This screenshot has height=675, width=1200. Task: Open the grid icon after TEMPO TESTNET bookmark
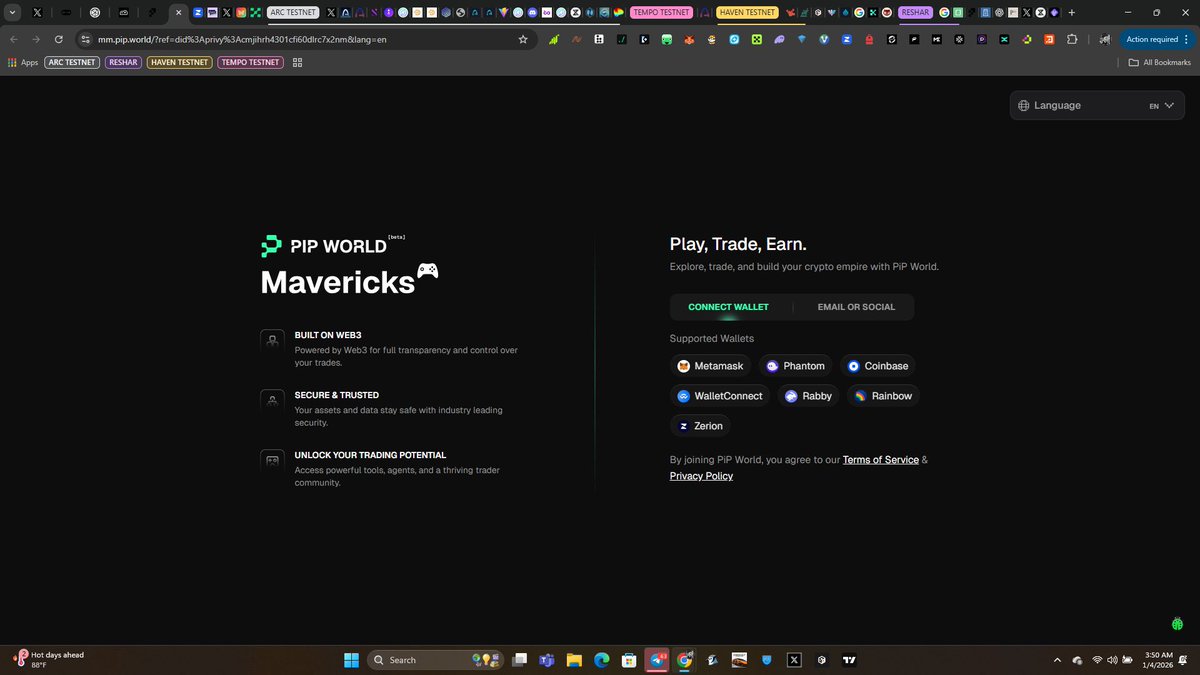coord(297,62)
